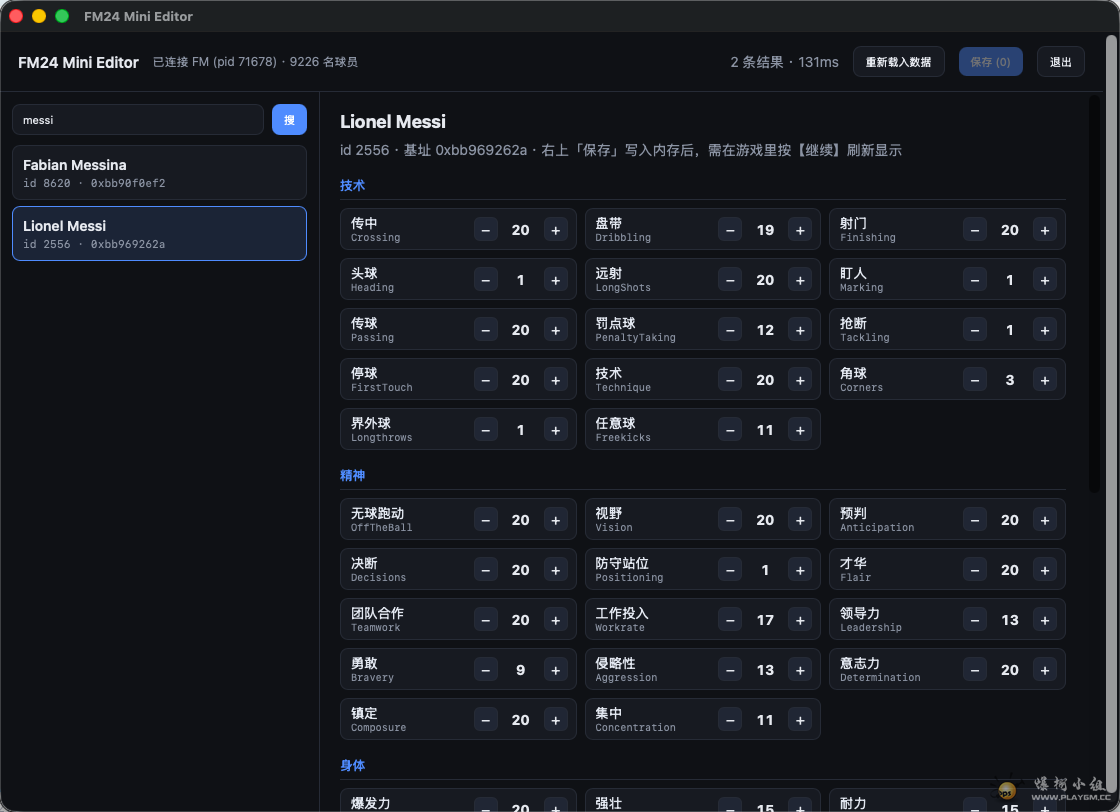This screenshot has height=812, width=1120.
Task: Select Lionel Messi in results list
Action: [x=159, y=234]
